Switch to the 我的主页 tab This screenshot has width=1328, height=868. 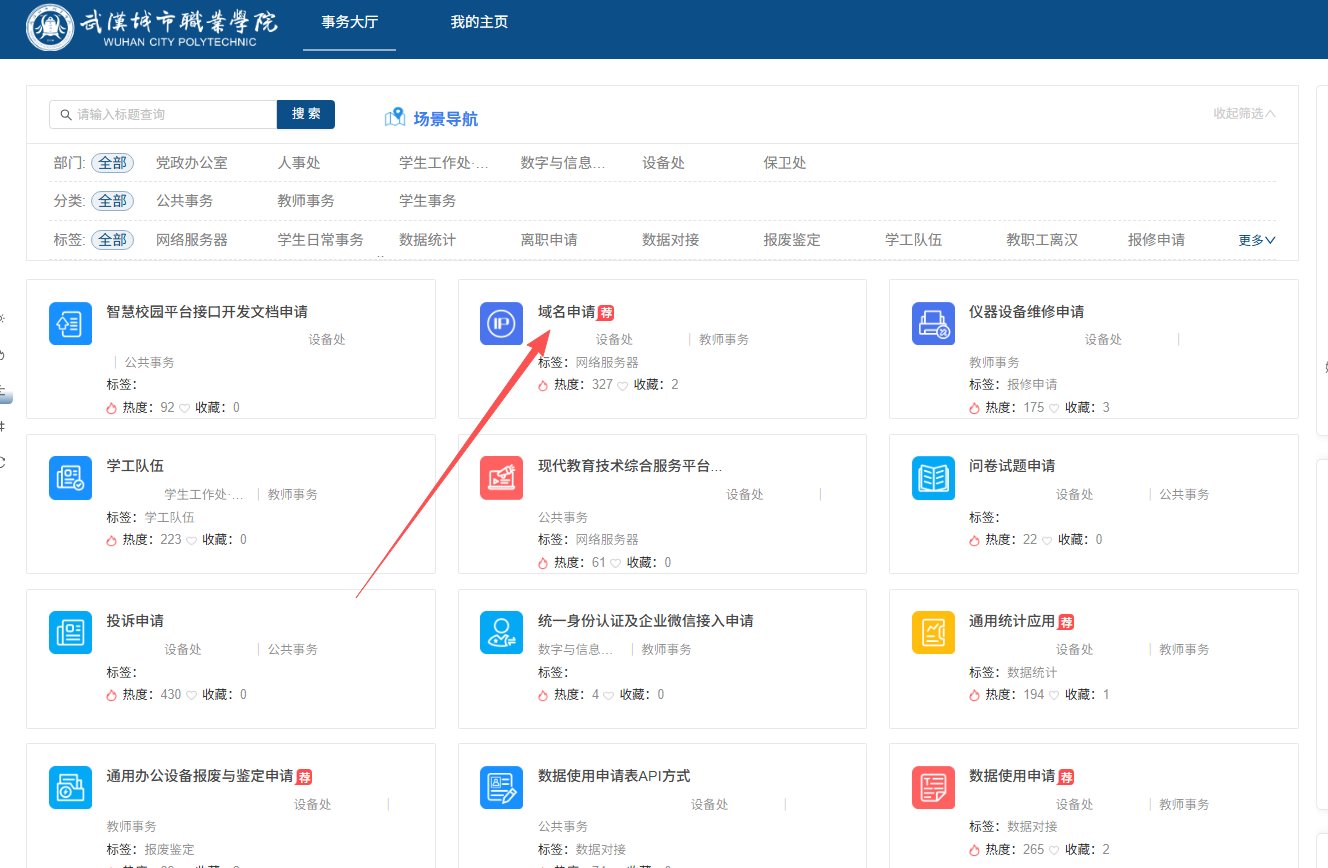coord(479,22)
